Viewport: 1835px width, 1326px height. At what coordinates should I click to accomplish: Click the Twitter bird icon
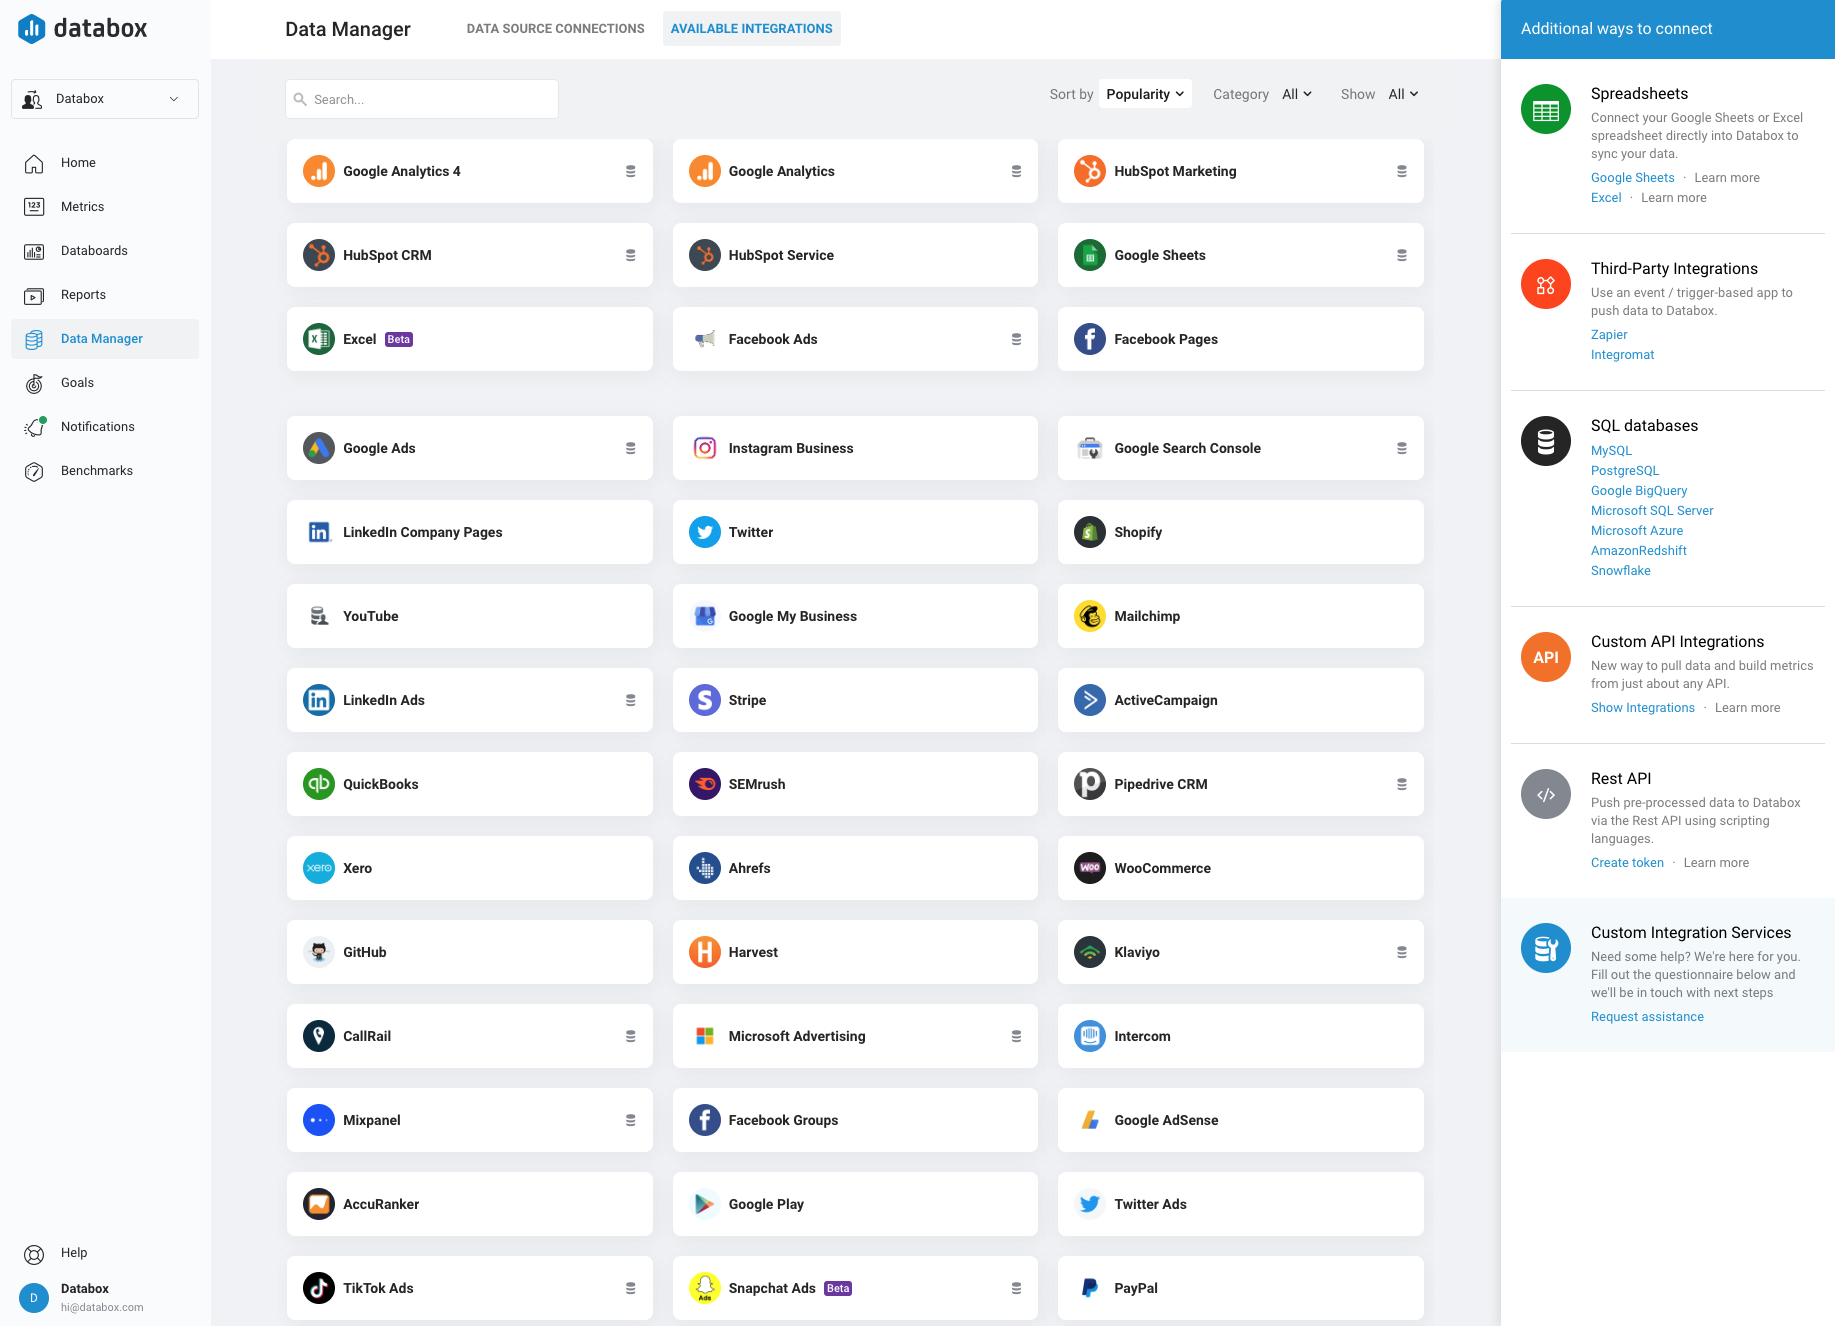pos(705,532)
